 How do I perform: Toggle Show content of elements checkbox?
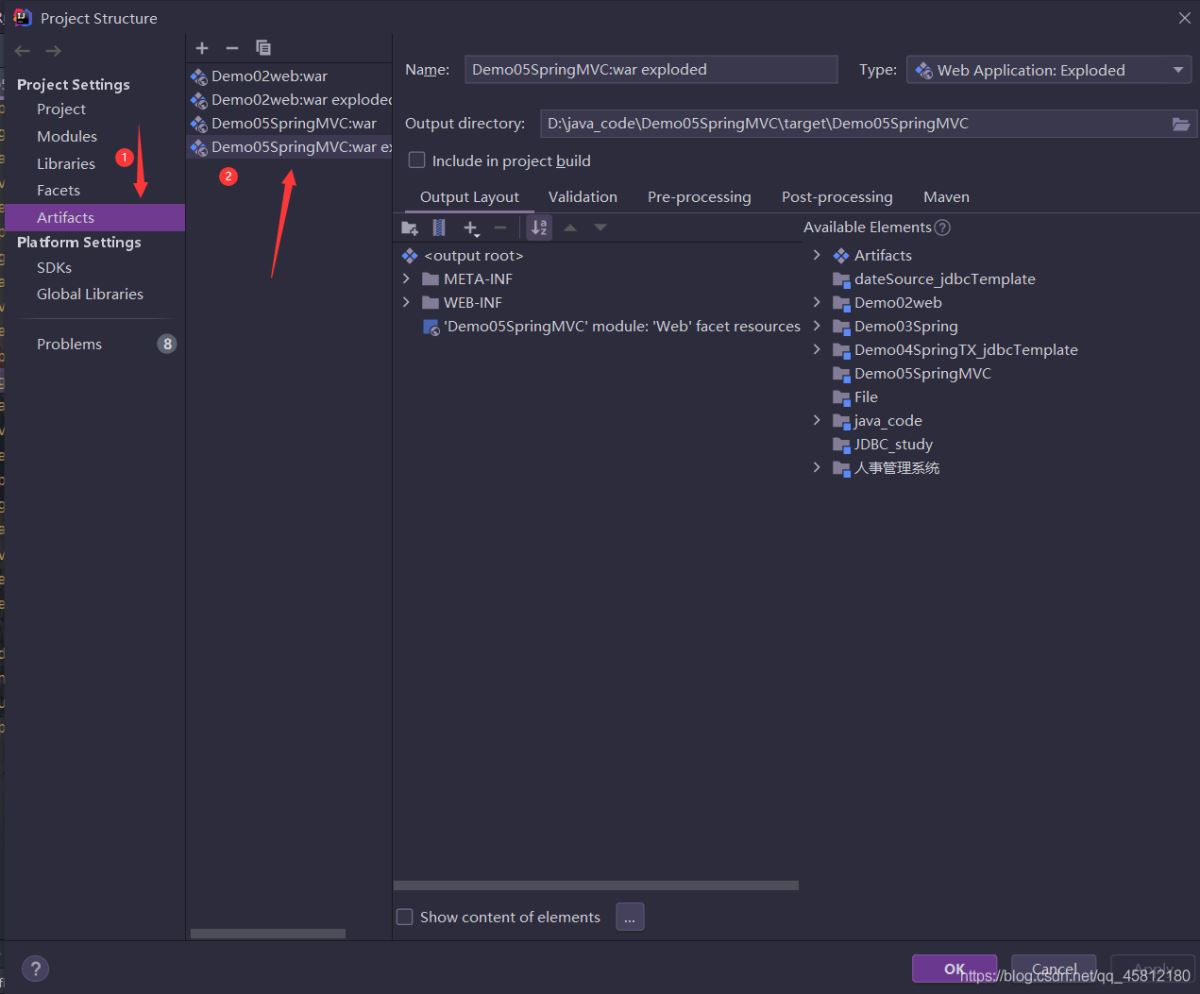tap(405, 917)
